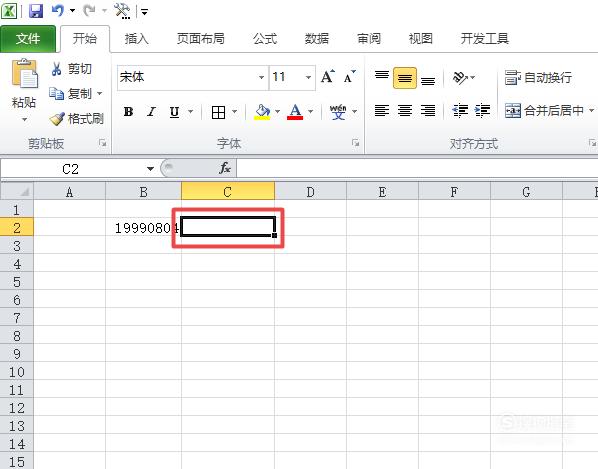Screen dimensions: 598x469
Task: Click the fill color paint bucket
Action: pyautogui.click(x=262, y=112)
